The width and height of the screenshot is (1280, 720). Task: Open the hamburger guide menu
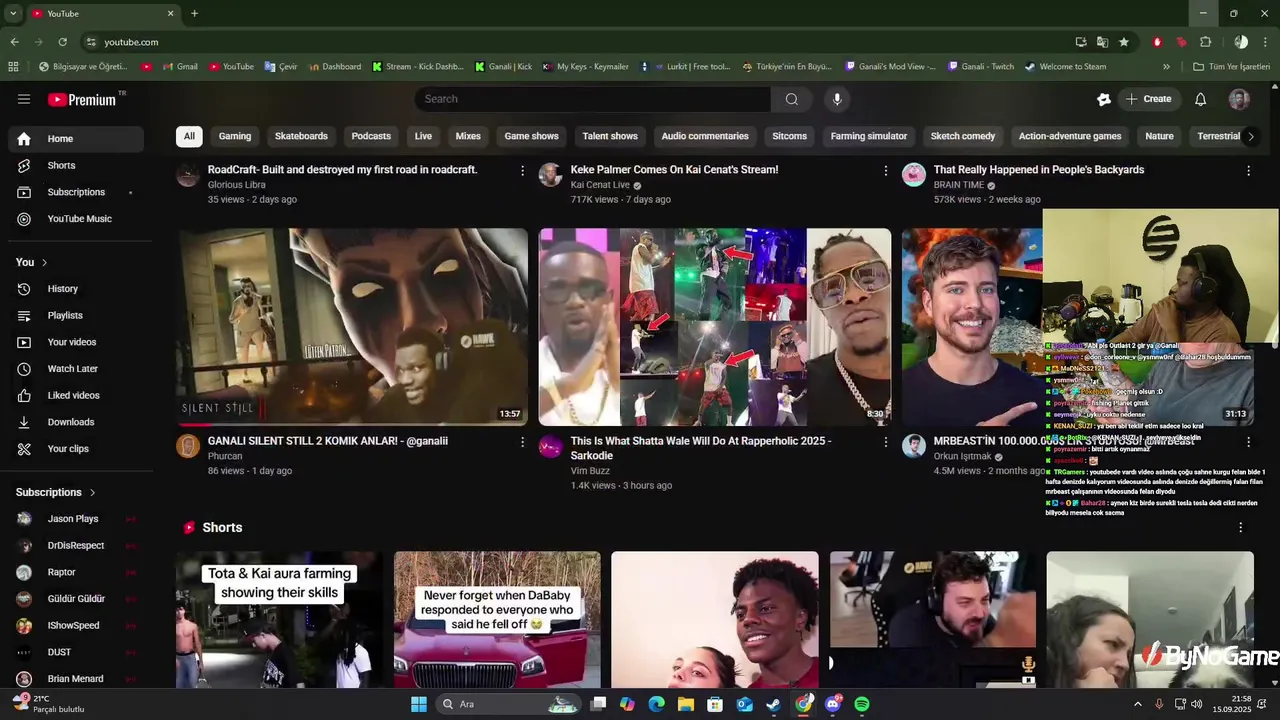(x=24, y=99)
